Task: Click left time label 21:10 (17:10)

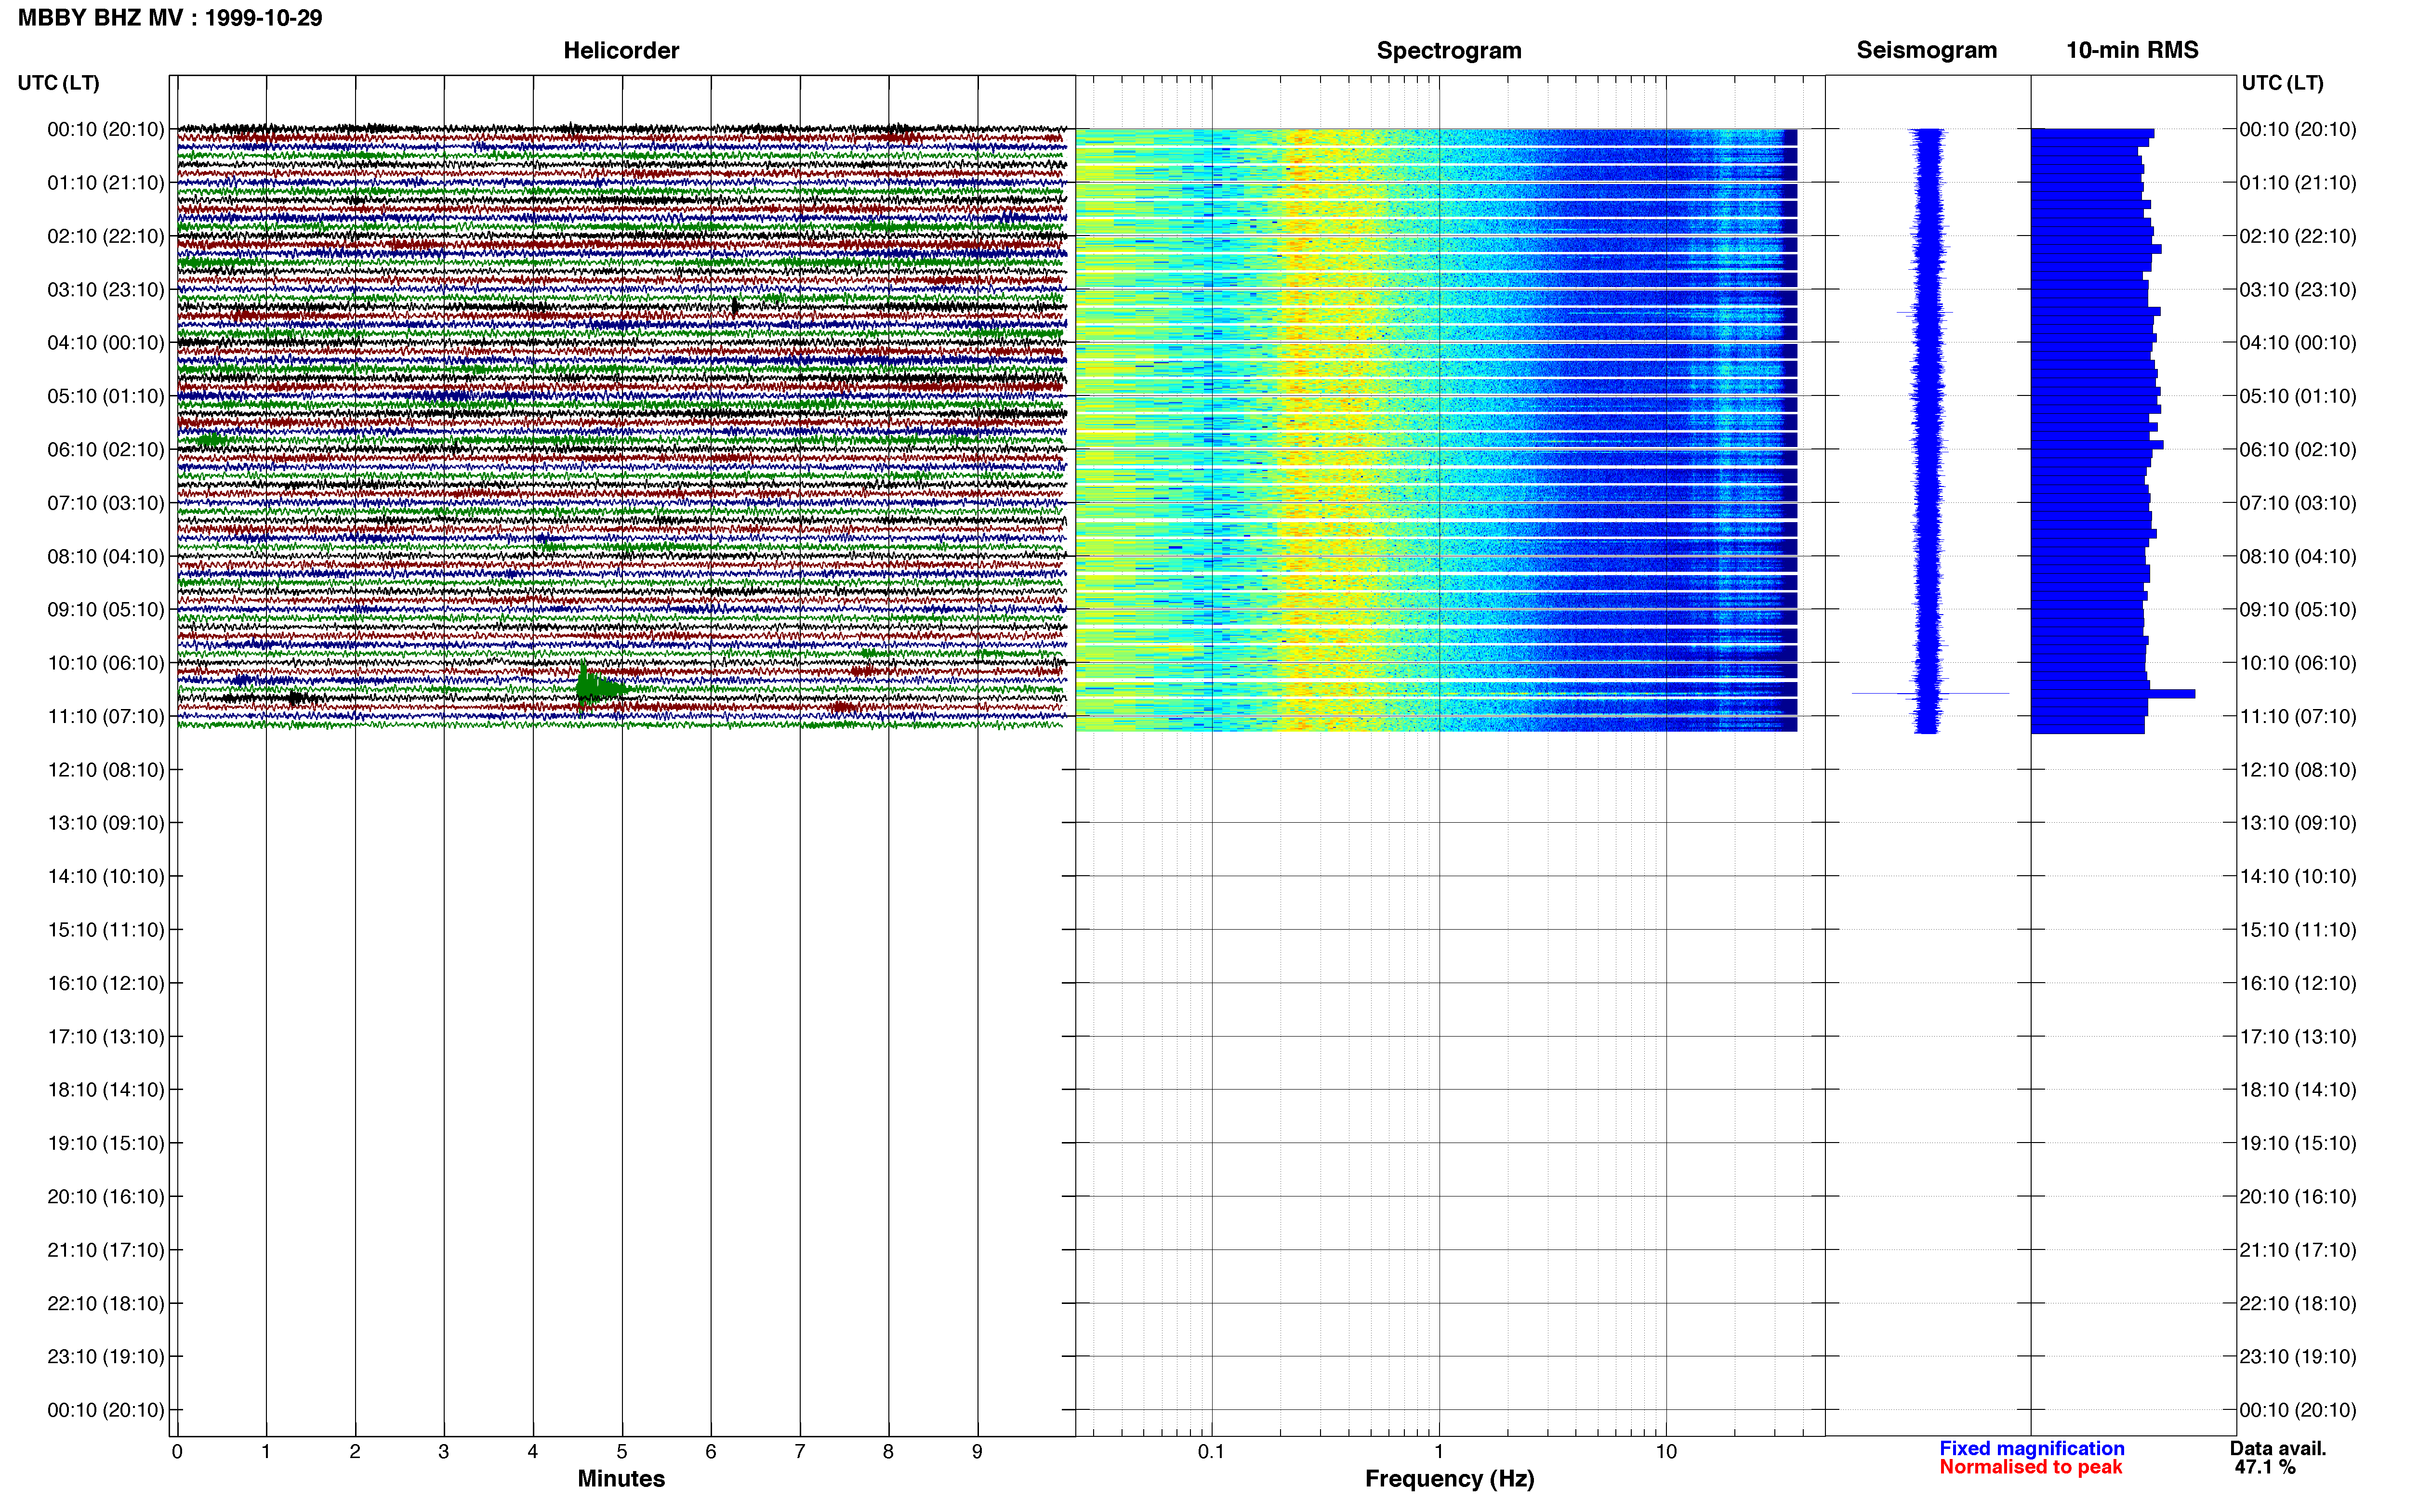Action: point(106,1250)
